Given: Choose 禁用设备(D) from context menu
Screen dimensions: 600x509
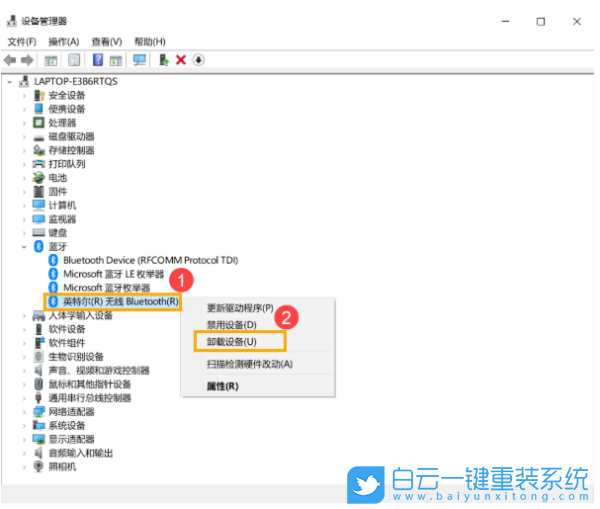Looking at the screenshot, I should coord(232,325).
